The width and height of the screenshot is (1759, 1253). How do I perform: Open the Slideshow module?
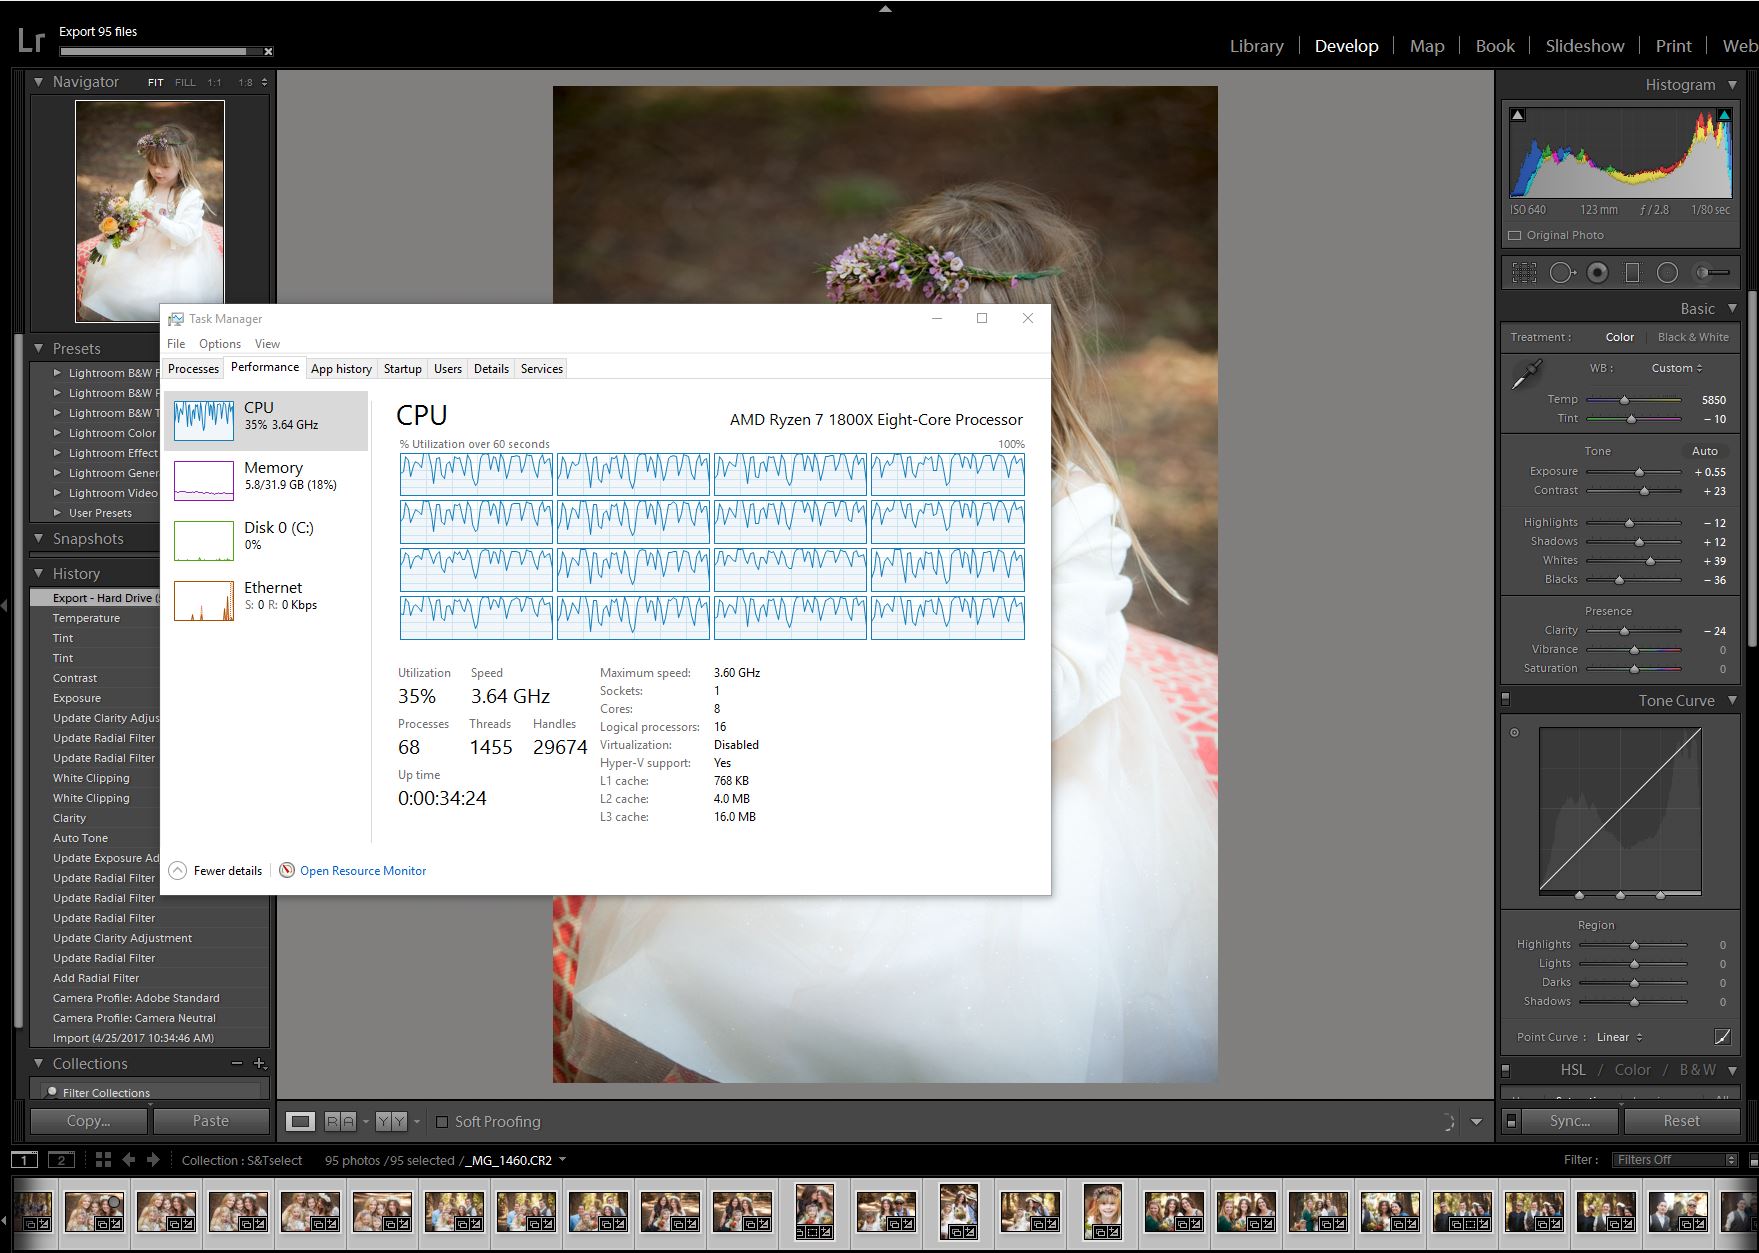1585,46
